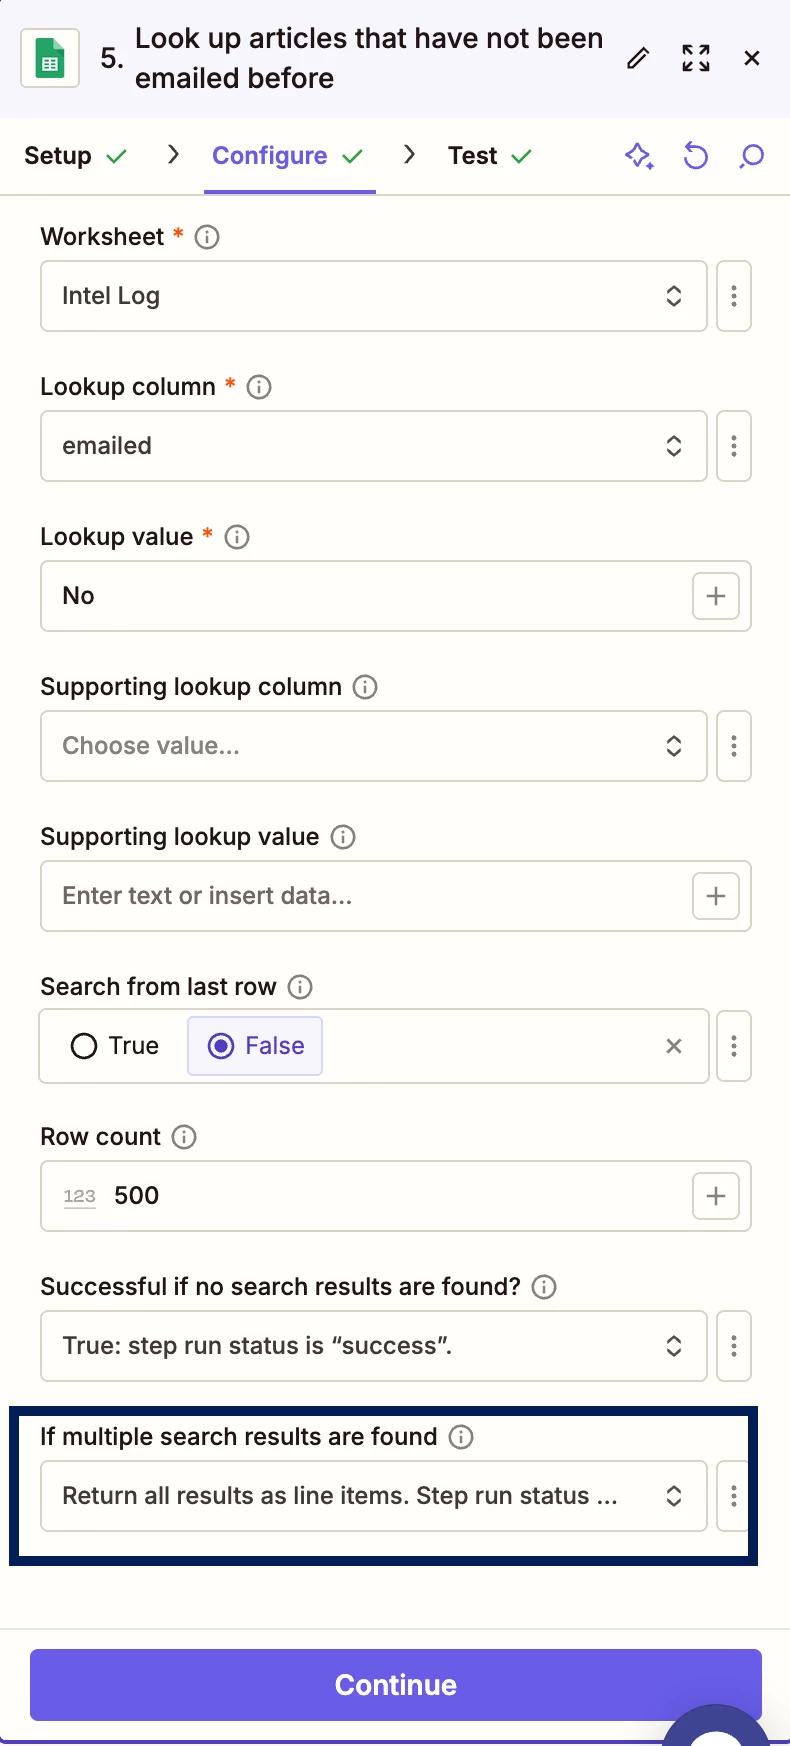Image resolution: width=790 pixels, height=1746 pixels.
Task: Open three-dot menu for Lookup column
Action: [x=734, y=446]
